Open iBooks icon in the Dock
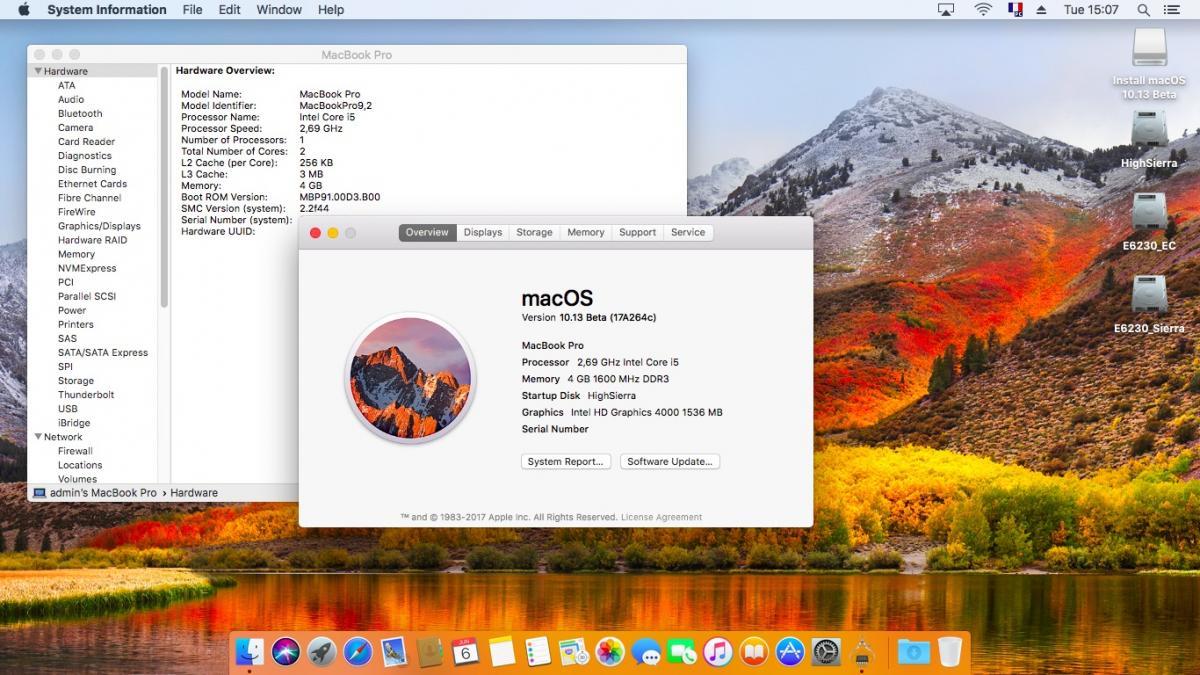The height and width of the screenshot is (675, 1200). tap(754, 652)
